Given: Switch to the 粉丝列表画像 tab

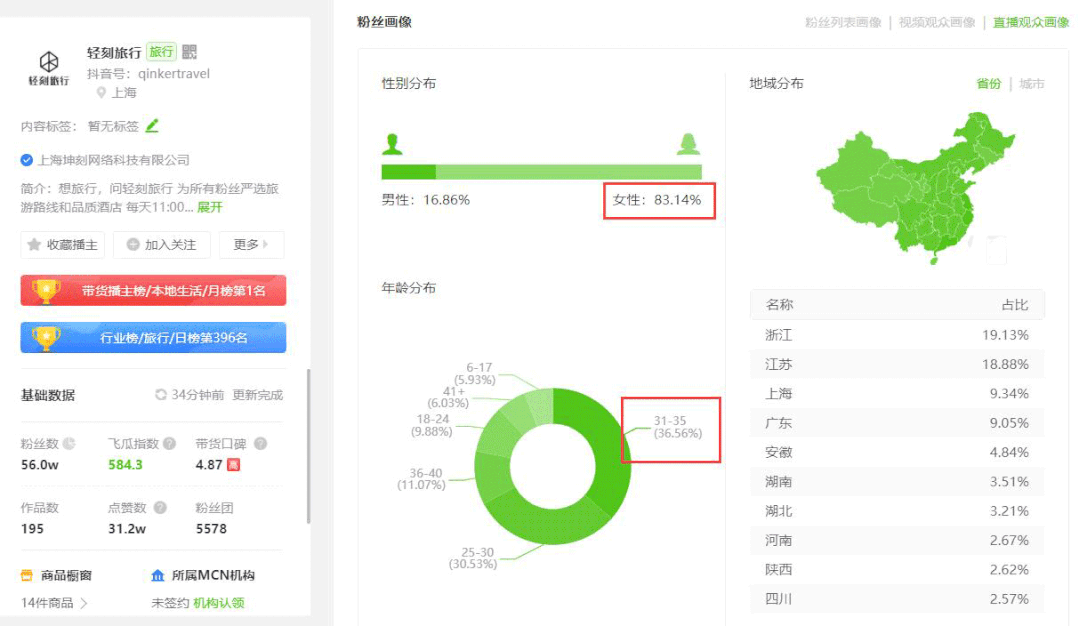Looking at the screenshot, I should click(x=843, y=22).
